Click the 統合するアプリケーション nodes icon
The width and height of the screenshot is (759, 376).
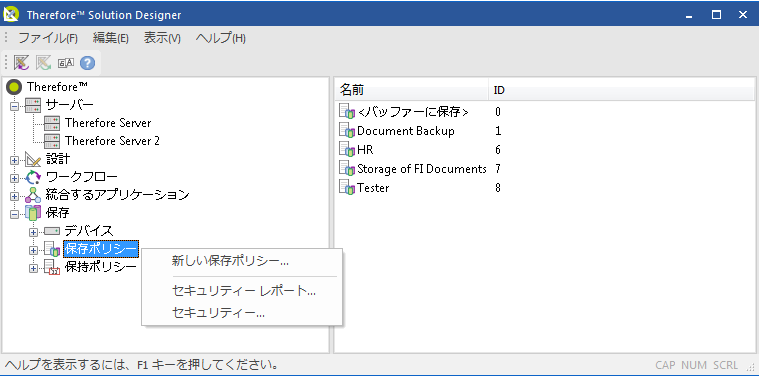pyautogui.click(x=33, y=195)
